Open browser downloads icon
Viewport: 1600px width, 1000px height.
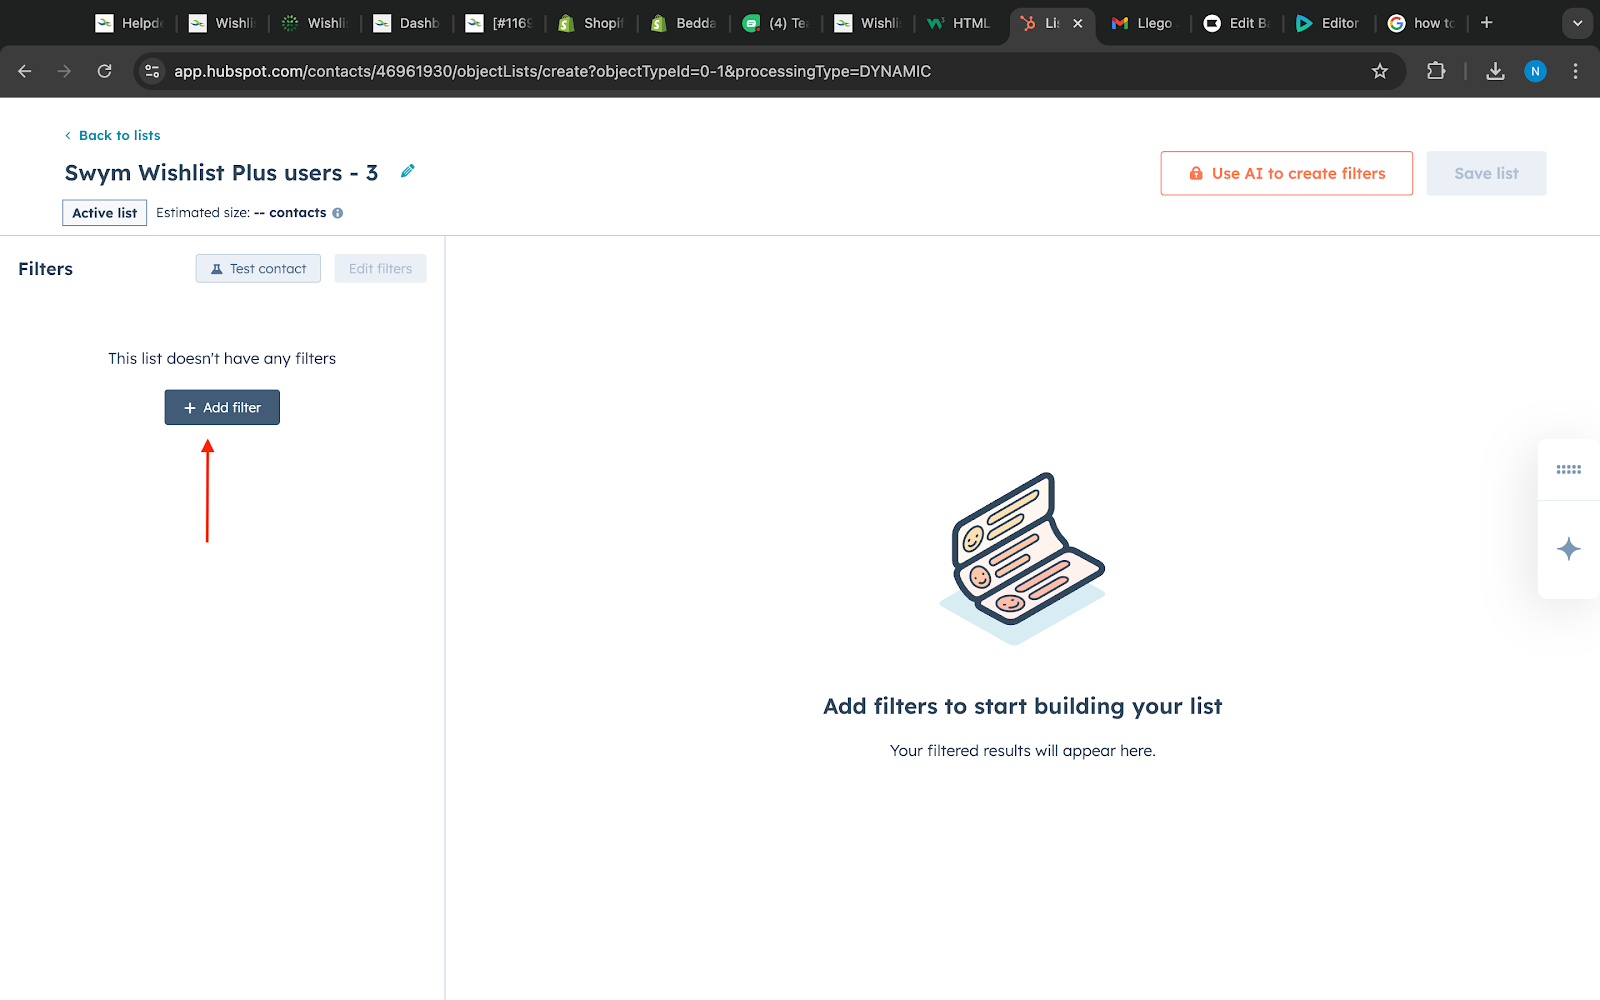[x=1495, y=71]
